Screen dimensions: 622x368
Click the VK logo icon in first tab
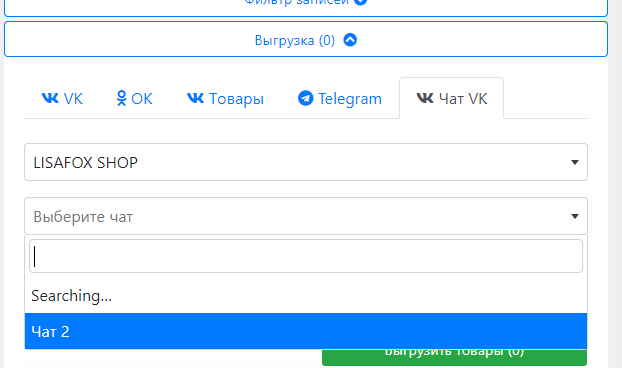tap(50, 98)
